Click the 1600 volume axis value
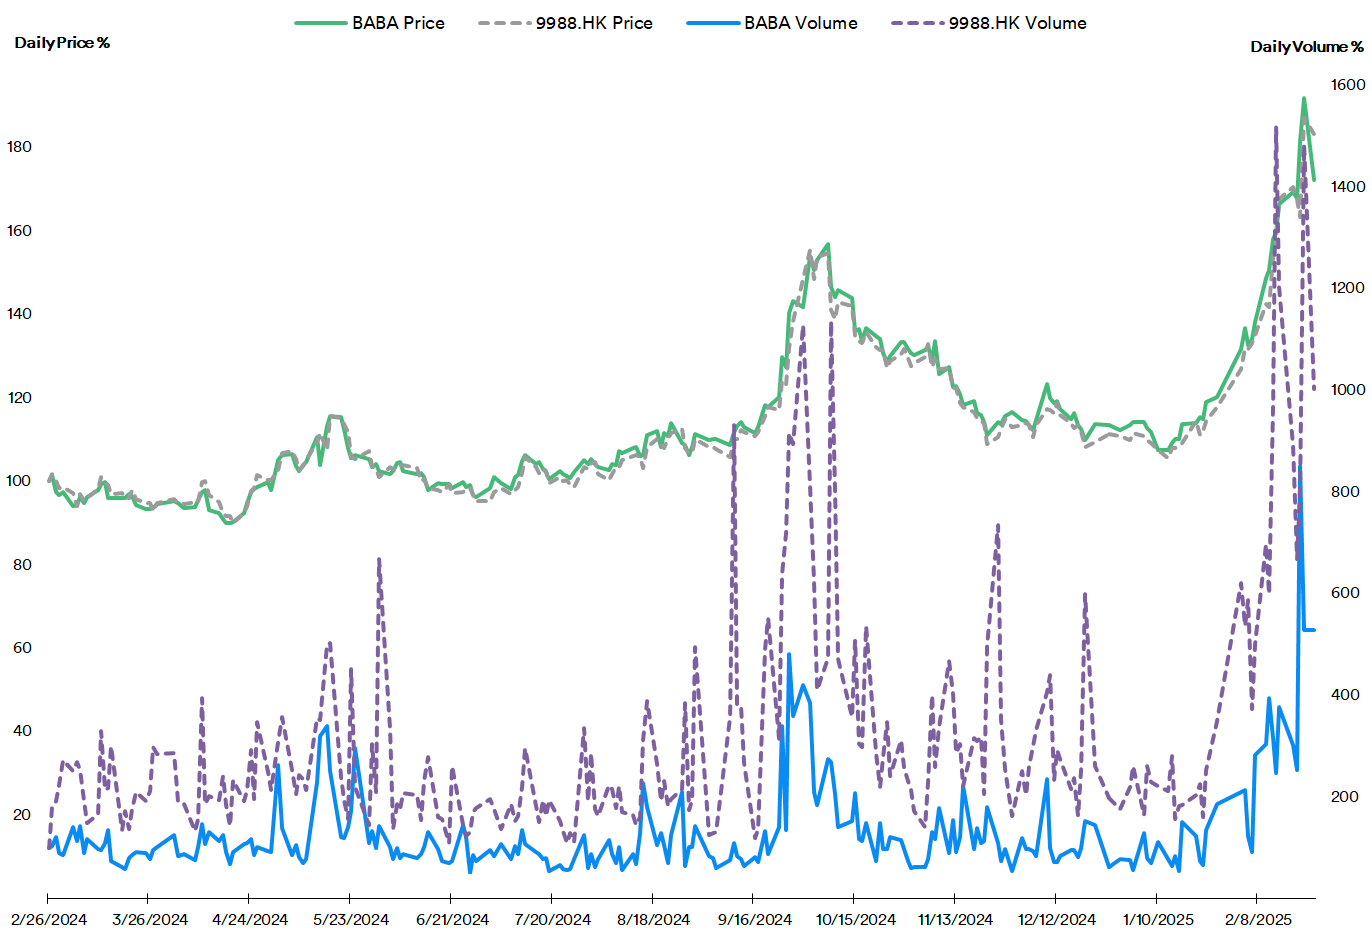 [1347, 85]
